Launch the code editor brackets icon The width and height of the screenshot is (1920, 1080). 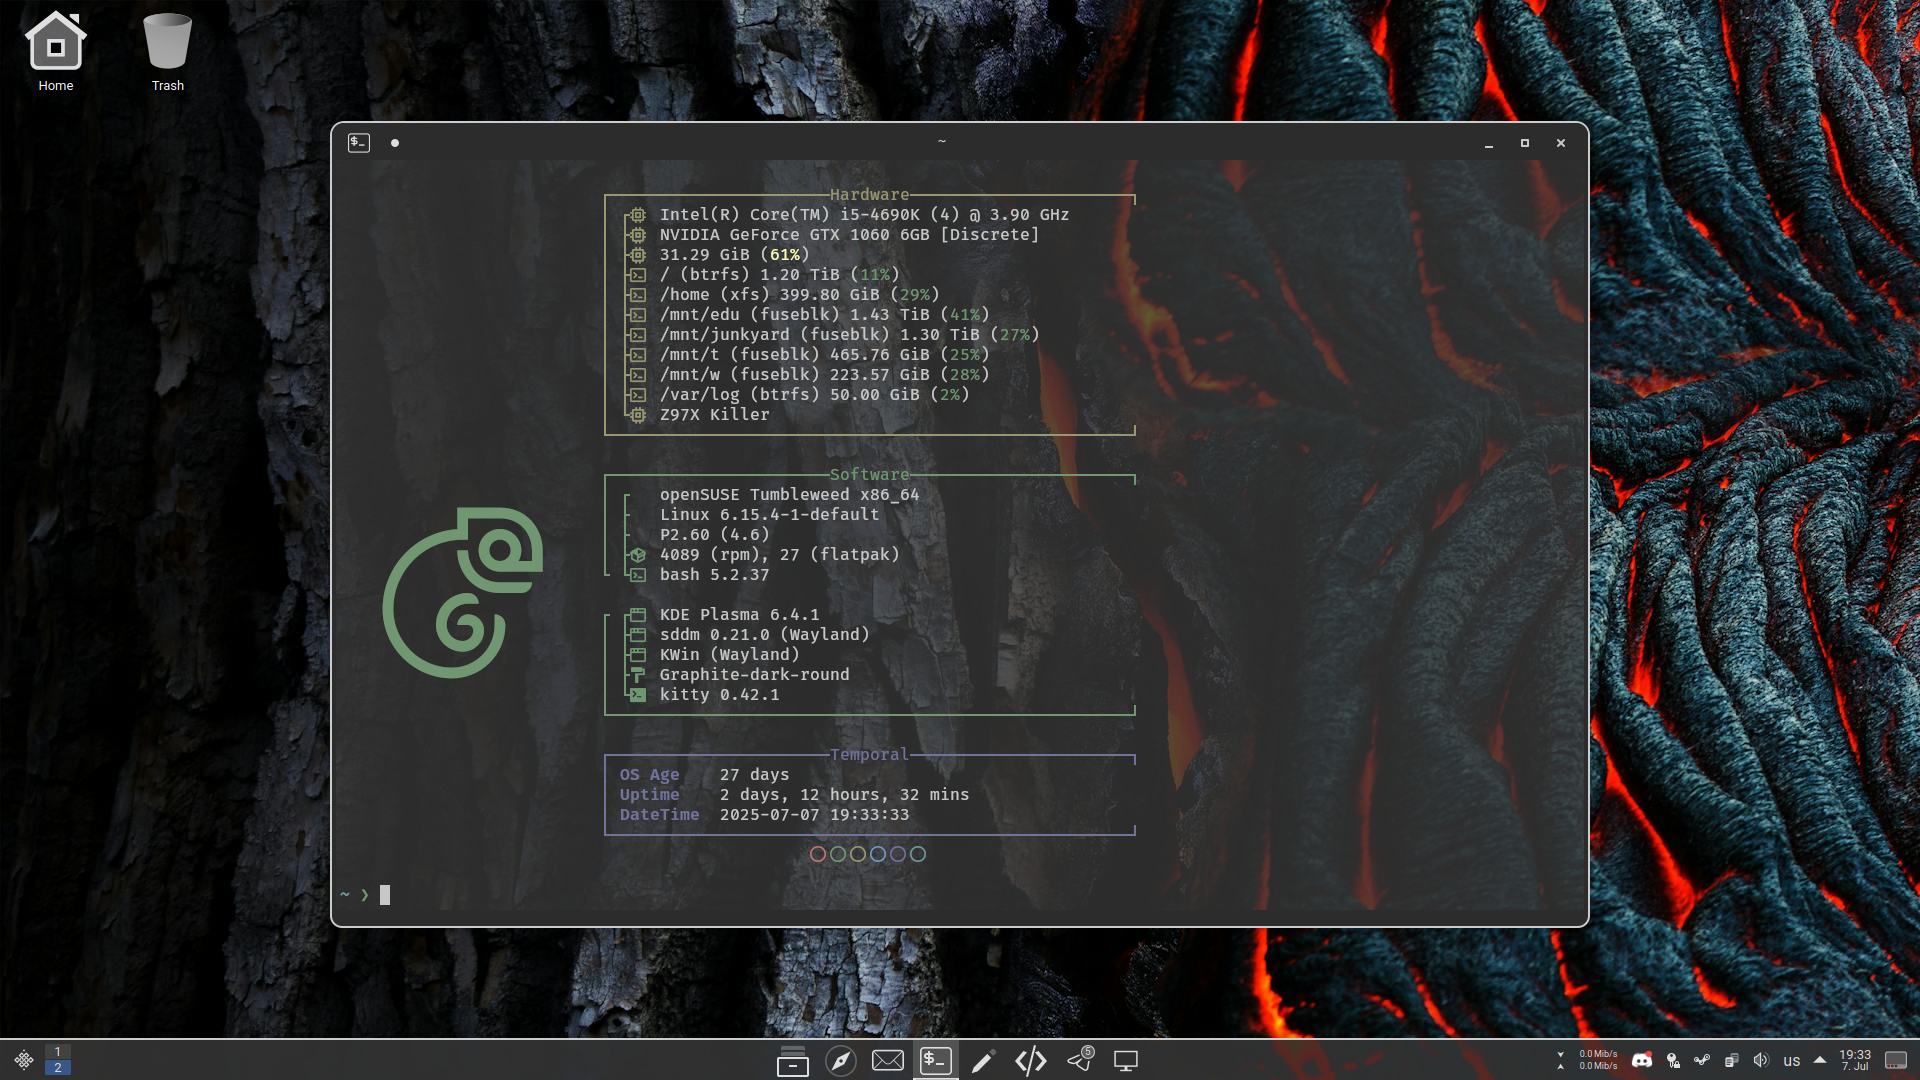[1031, 1061]
